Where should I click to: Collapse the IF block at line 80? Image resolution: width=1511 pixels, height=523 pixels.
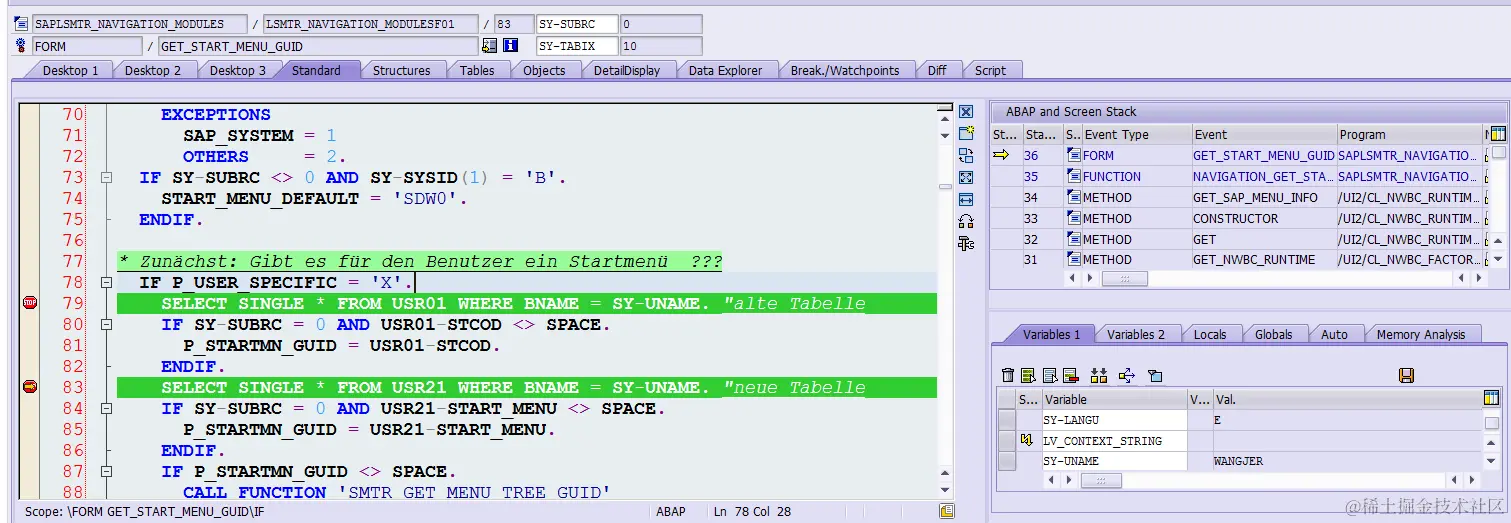(106, 324)
